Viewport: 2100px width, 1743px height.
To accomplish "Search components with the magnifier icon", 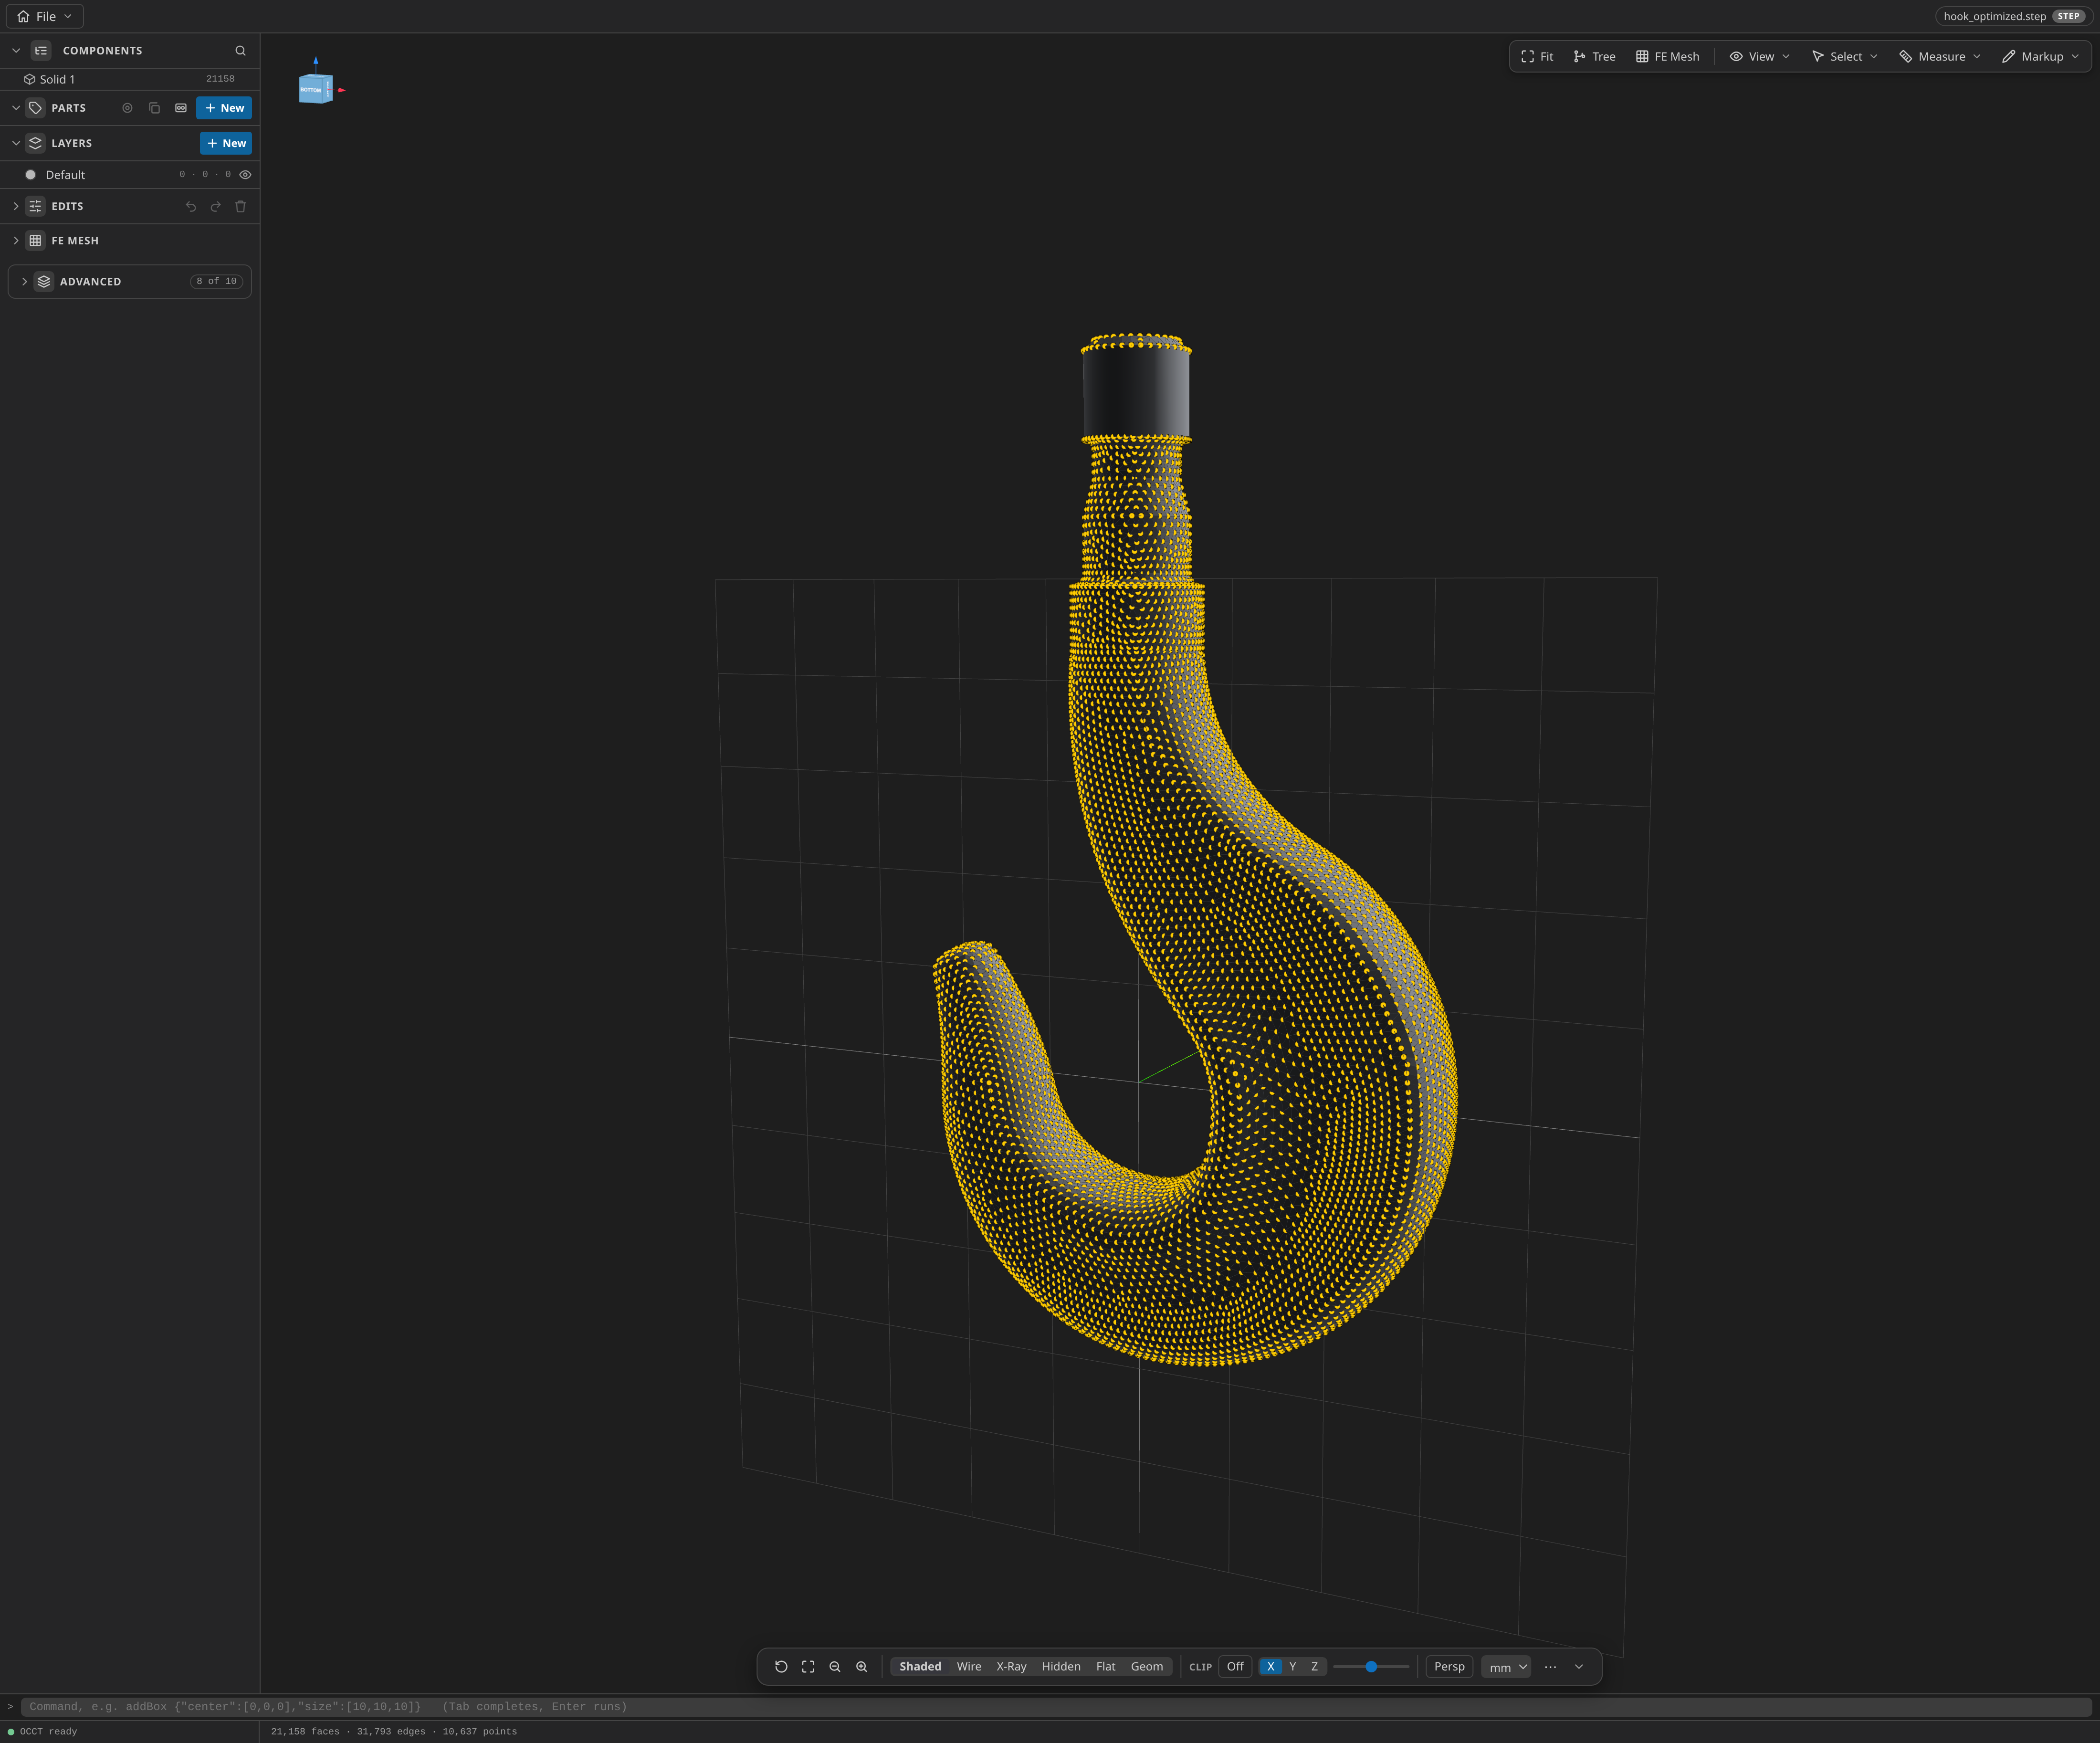I will tap(240, 50).
